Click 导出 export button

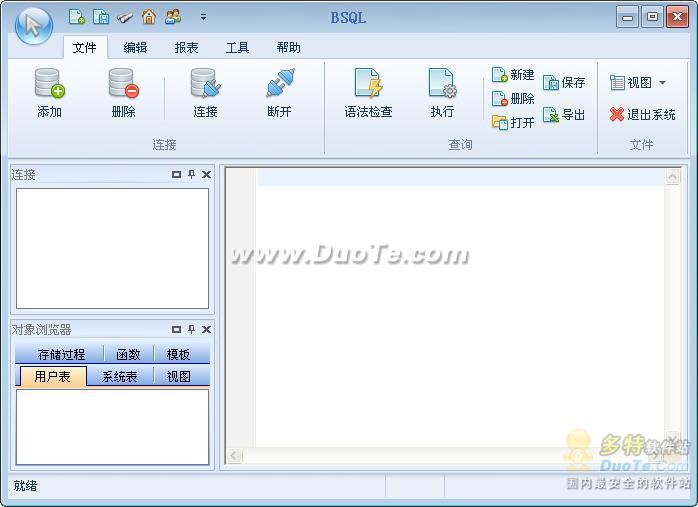pos(564,115)
